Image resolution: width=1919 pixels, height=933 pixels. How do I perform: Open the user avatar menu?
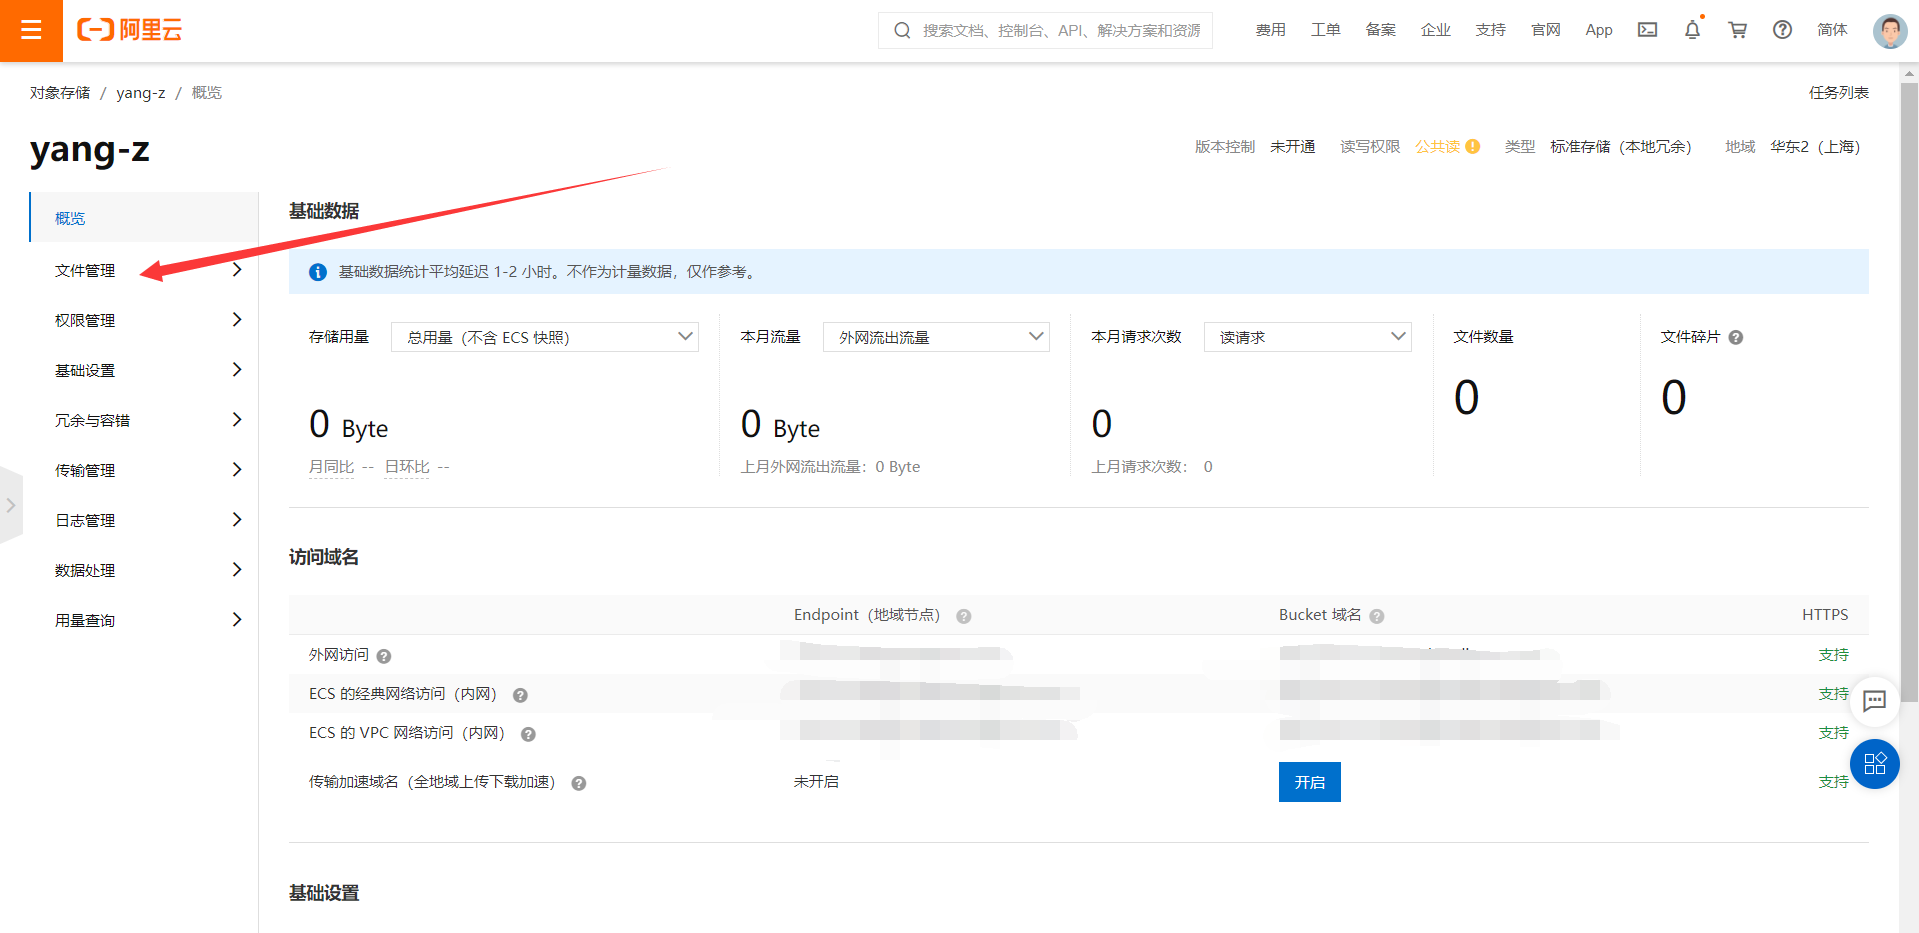click(x=1889, y=30)
